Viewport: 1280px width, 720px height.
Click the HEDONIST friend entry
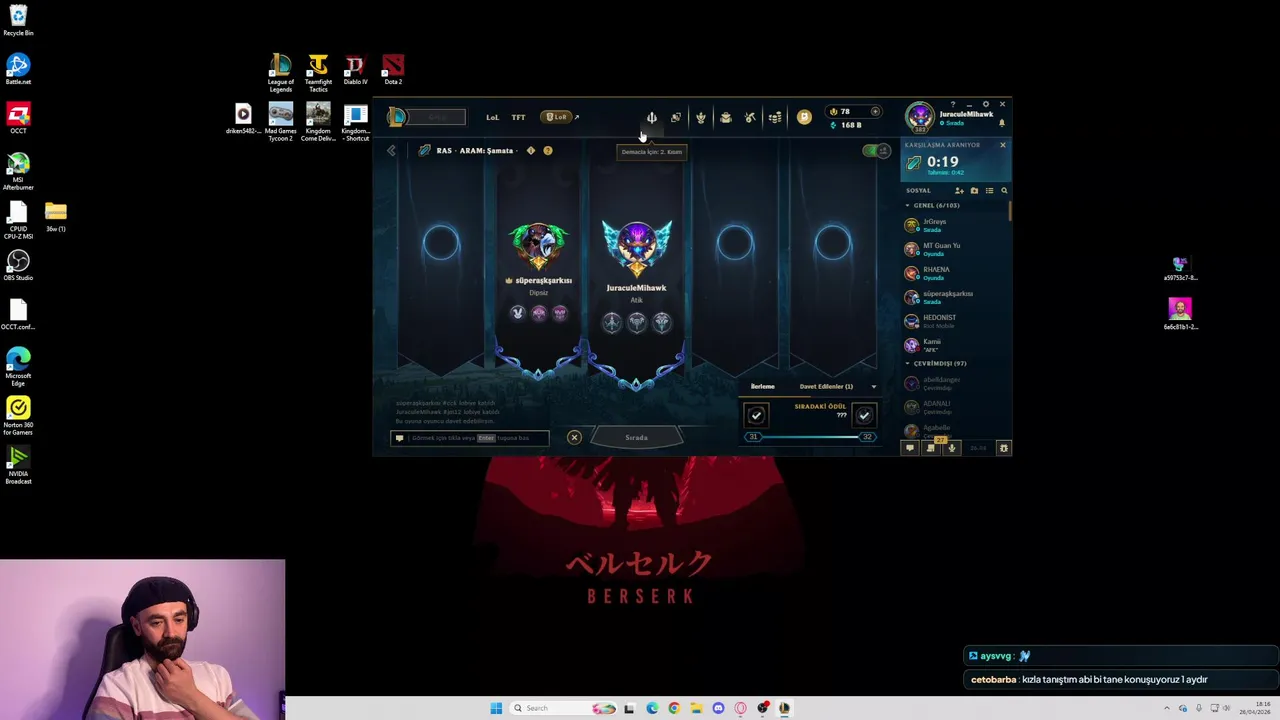point(955,321)
